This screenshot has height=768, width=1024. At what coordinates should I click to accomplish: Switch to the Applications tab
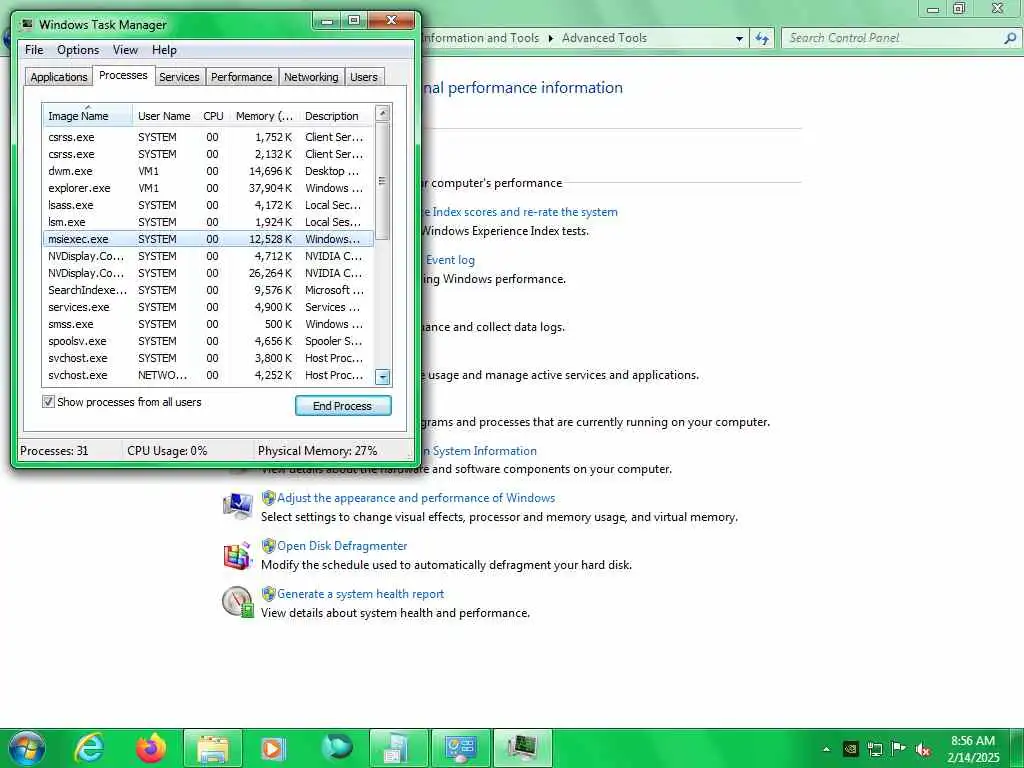tap(59, 76)
